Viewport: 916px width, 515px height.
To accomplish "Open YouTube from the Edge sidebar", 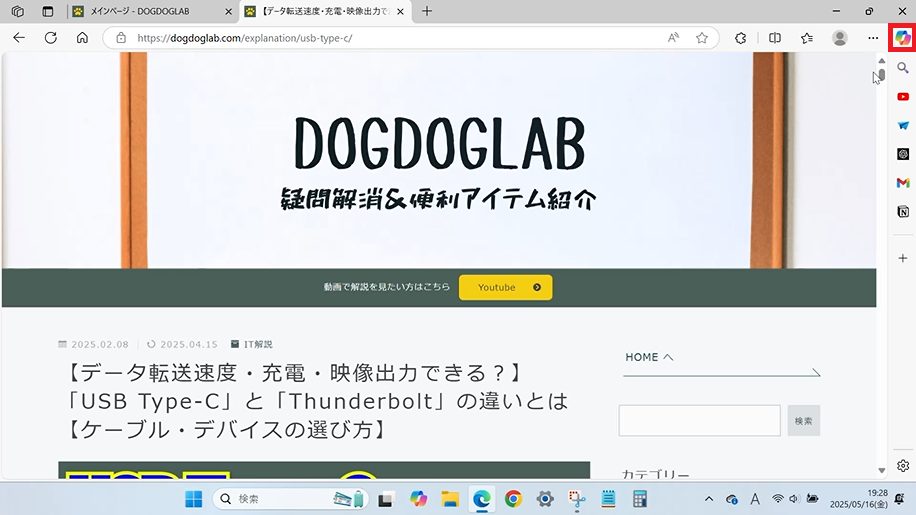I will pyautogui.click(x=902, y=96).
